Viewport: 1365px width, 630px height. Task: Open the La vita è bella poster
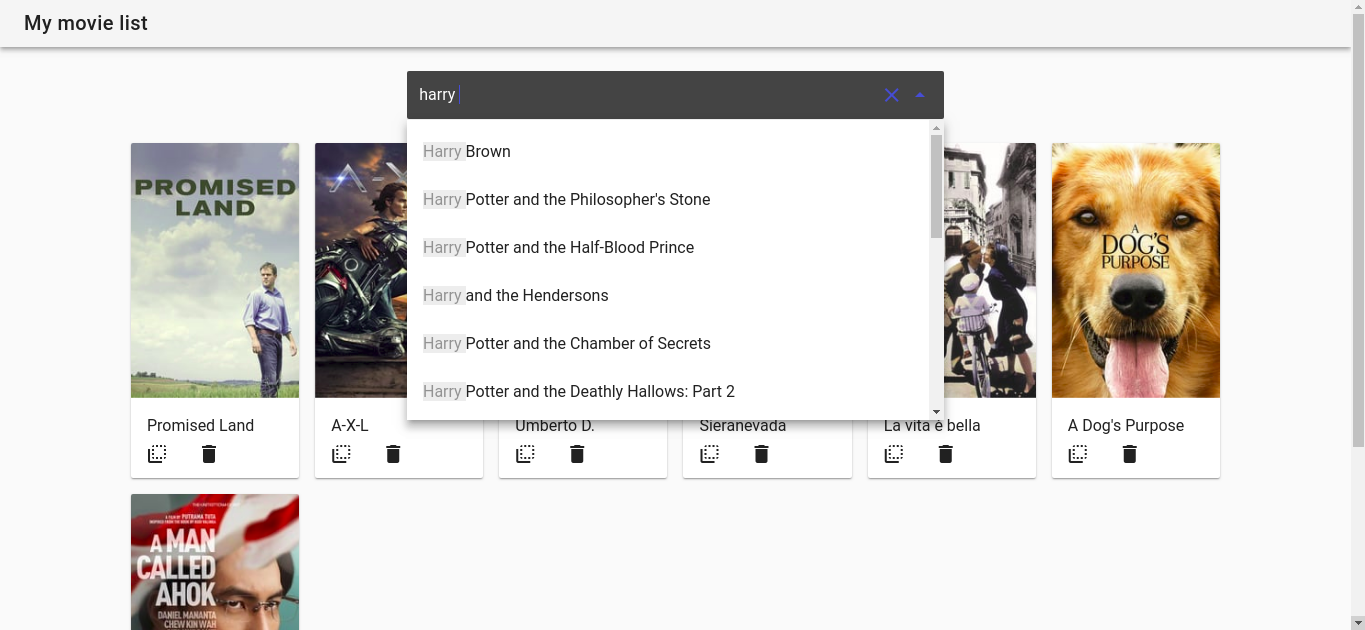pos(990,270)
